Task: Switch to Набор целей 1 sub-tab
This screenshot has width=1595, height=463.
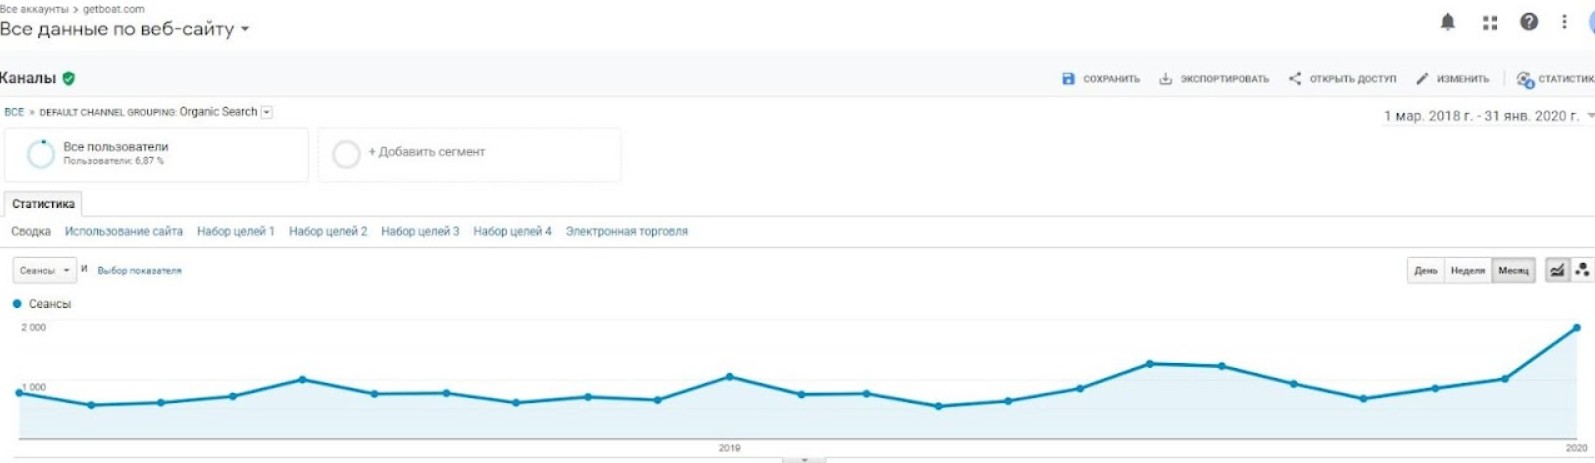Action: (236, 231)
